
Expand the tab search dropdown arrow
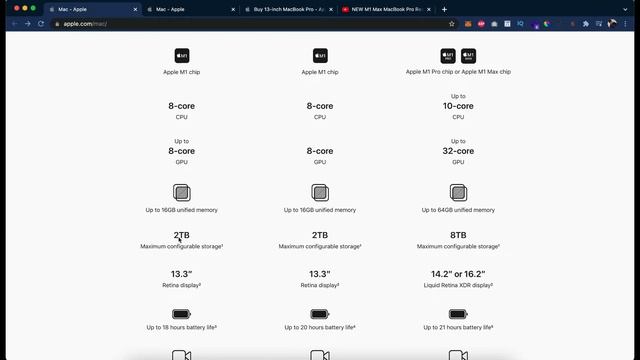[625, 9]
